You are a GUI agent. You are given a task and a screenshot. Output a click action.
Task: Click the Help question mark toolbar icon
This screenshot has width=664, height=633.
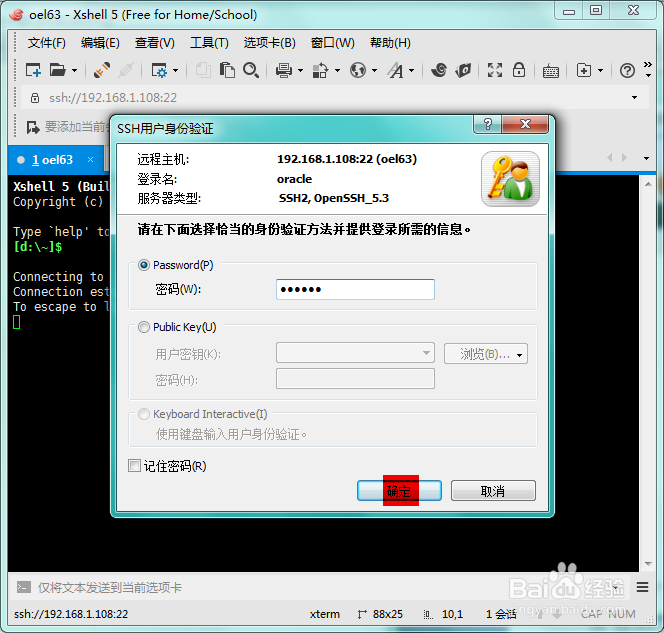[627, 70]
